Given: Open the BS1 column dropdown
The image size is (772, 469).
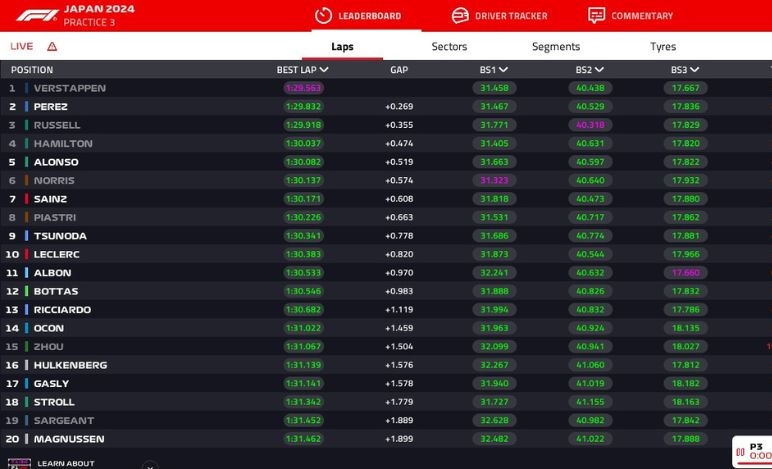Looking at the screenshot, I should click(x=503, y=70).
